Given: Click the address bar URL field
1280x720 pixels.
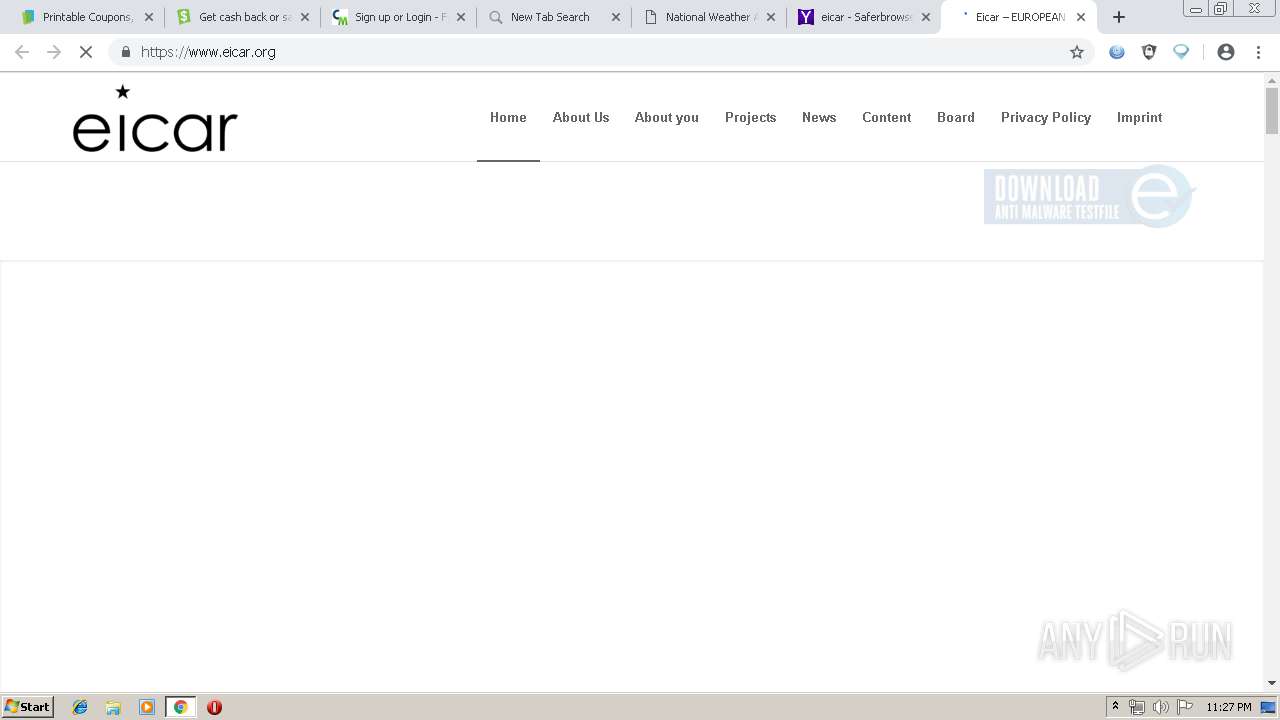Looking at the screenshot, I should click(x=600, y=52).
